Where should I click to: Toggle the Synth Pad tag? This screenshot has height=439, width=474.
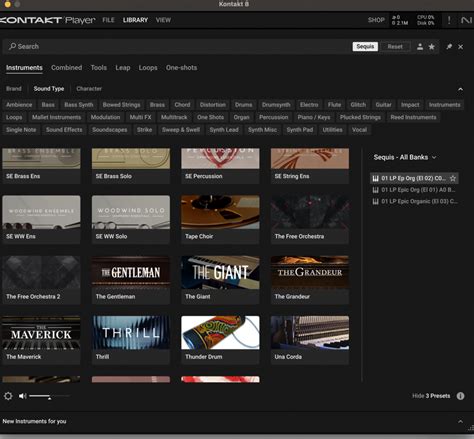(x=300, y=130)
